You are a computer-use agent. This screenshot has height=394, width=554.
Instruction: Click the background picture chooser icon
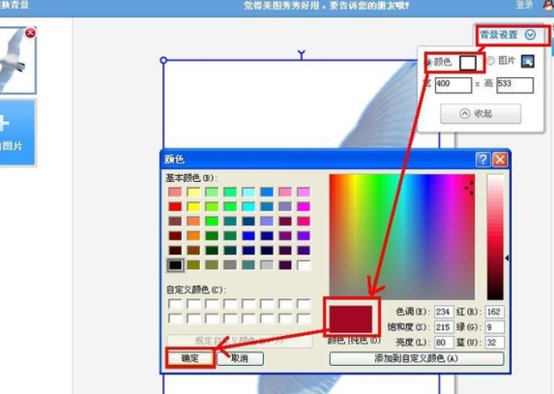[x=528, y=61]
